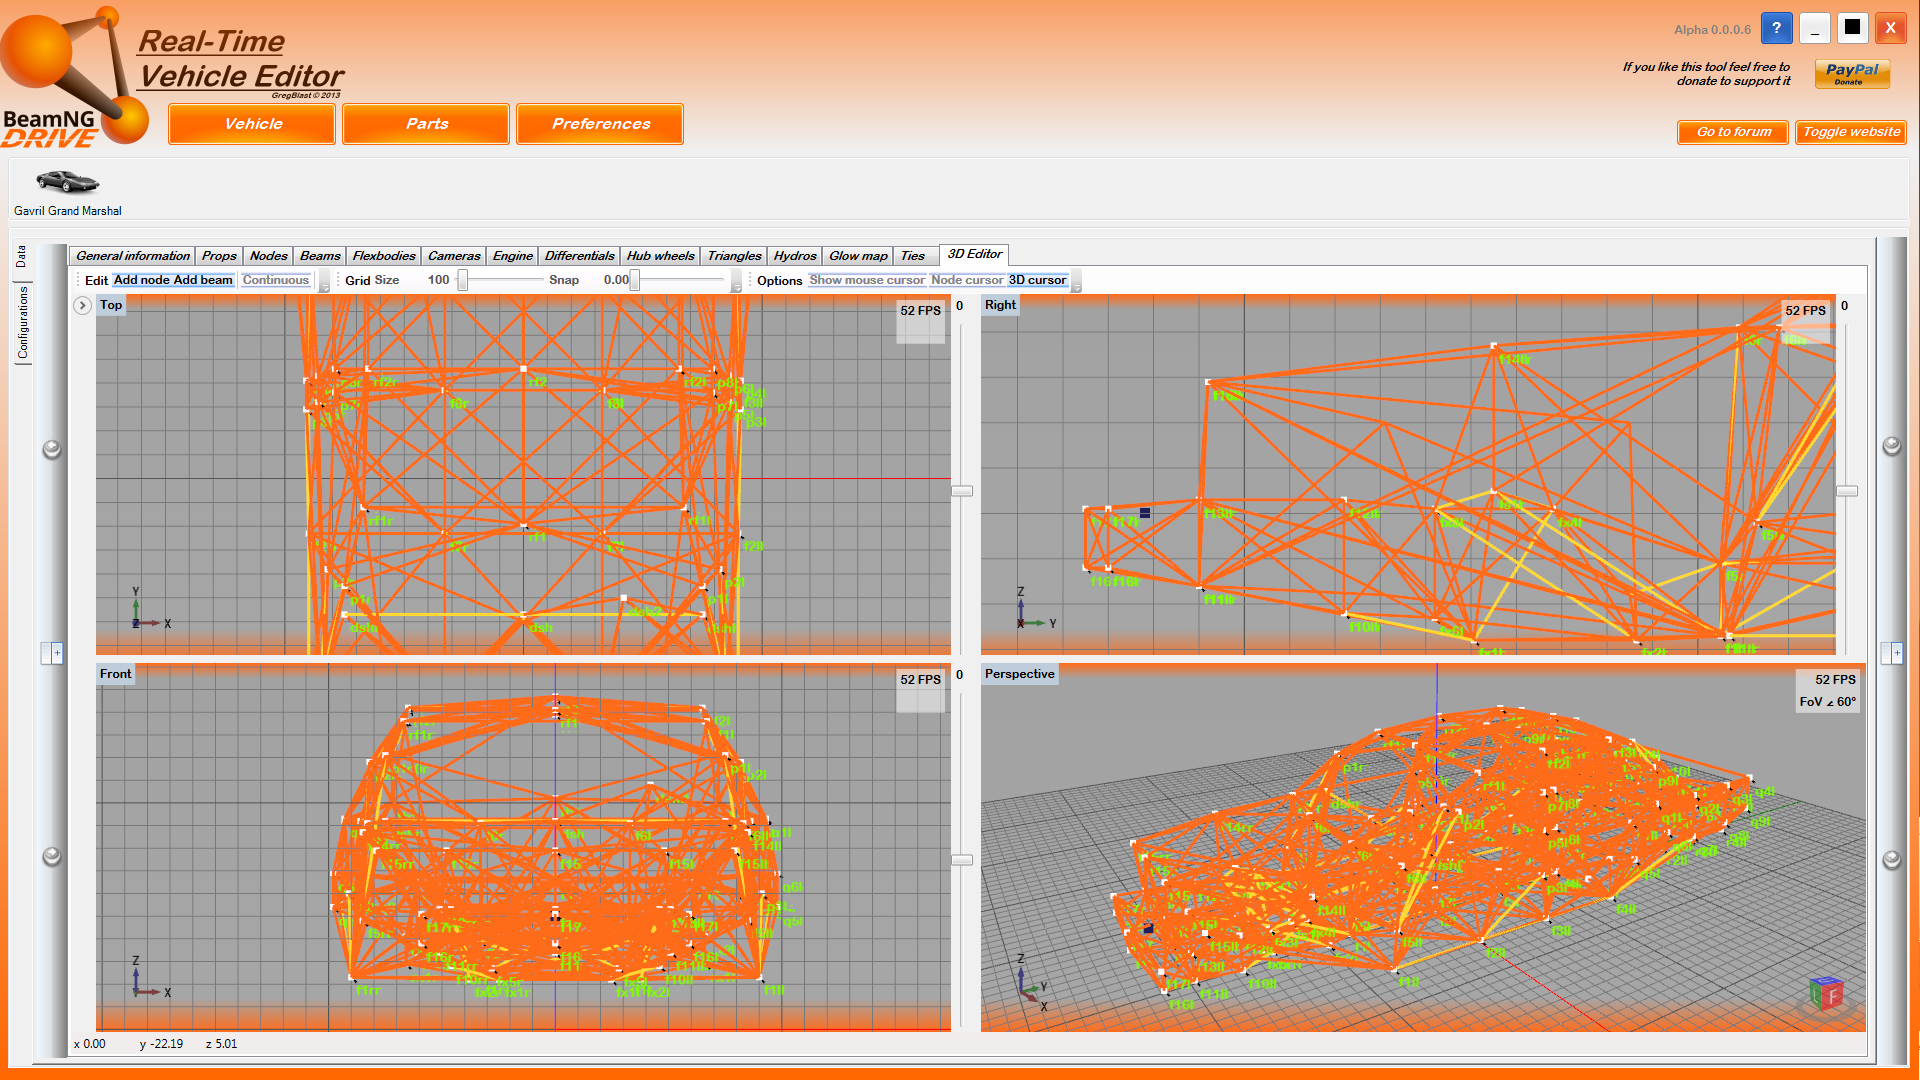1920x1080 pixels.
Task: Click the Go to forum button
Action: [x=1733, y=132]
